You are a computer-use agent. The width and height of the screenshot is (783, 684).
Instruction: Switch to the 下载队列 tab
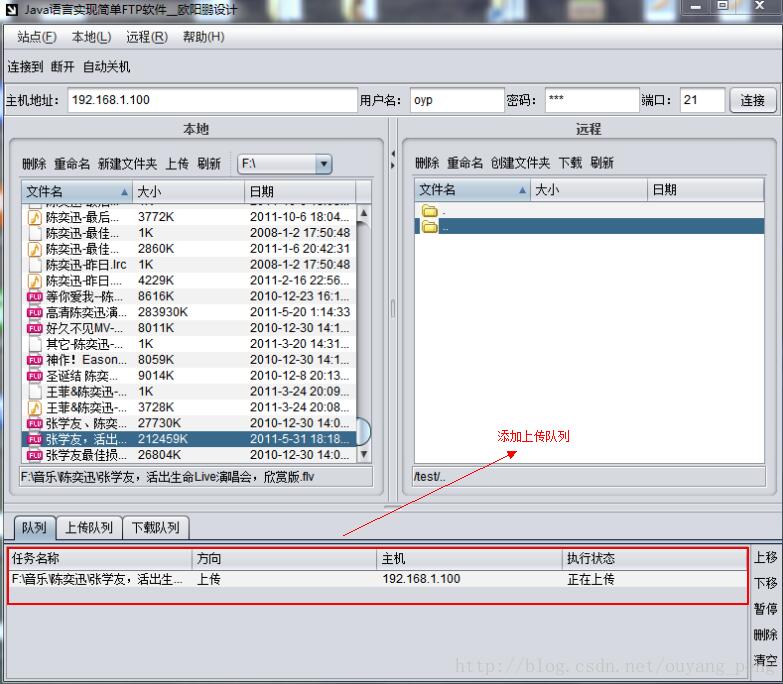point(156,528)
